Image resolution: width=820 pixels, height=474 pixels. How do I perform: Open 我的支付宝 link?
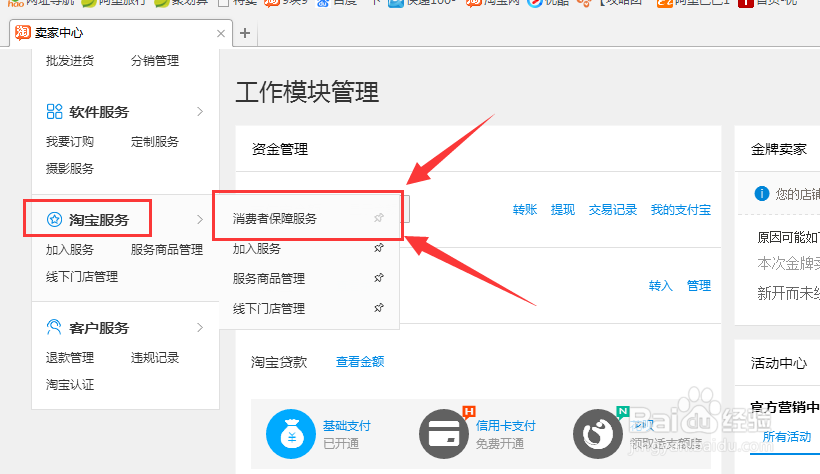point(681,210)
